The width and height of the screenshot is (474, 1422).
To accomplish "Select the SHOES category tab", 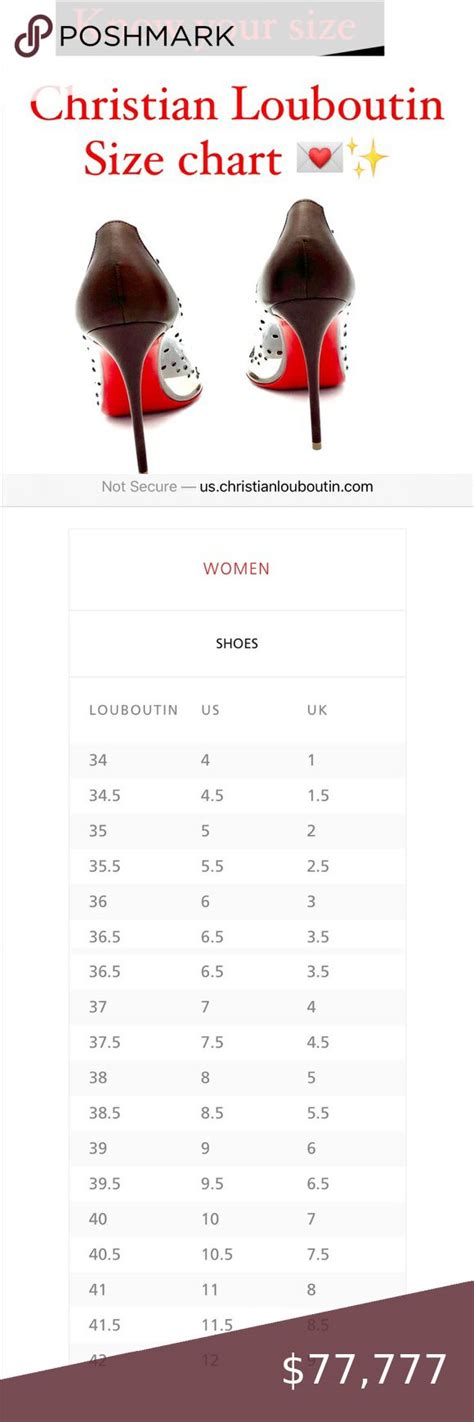I will coord(237,643).
